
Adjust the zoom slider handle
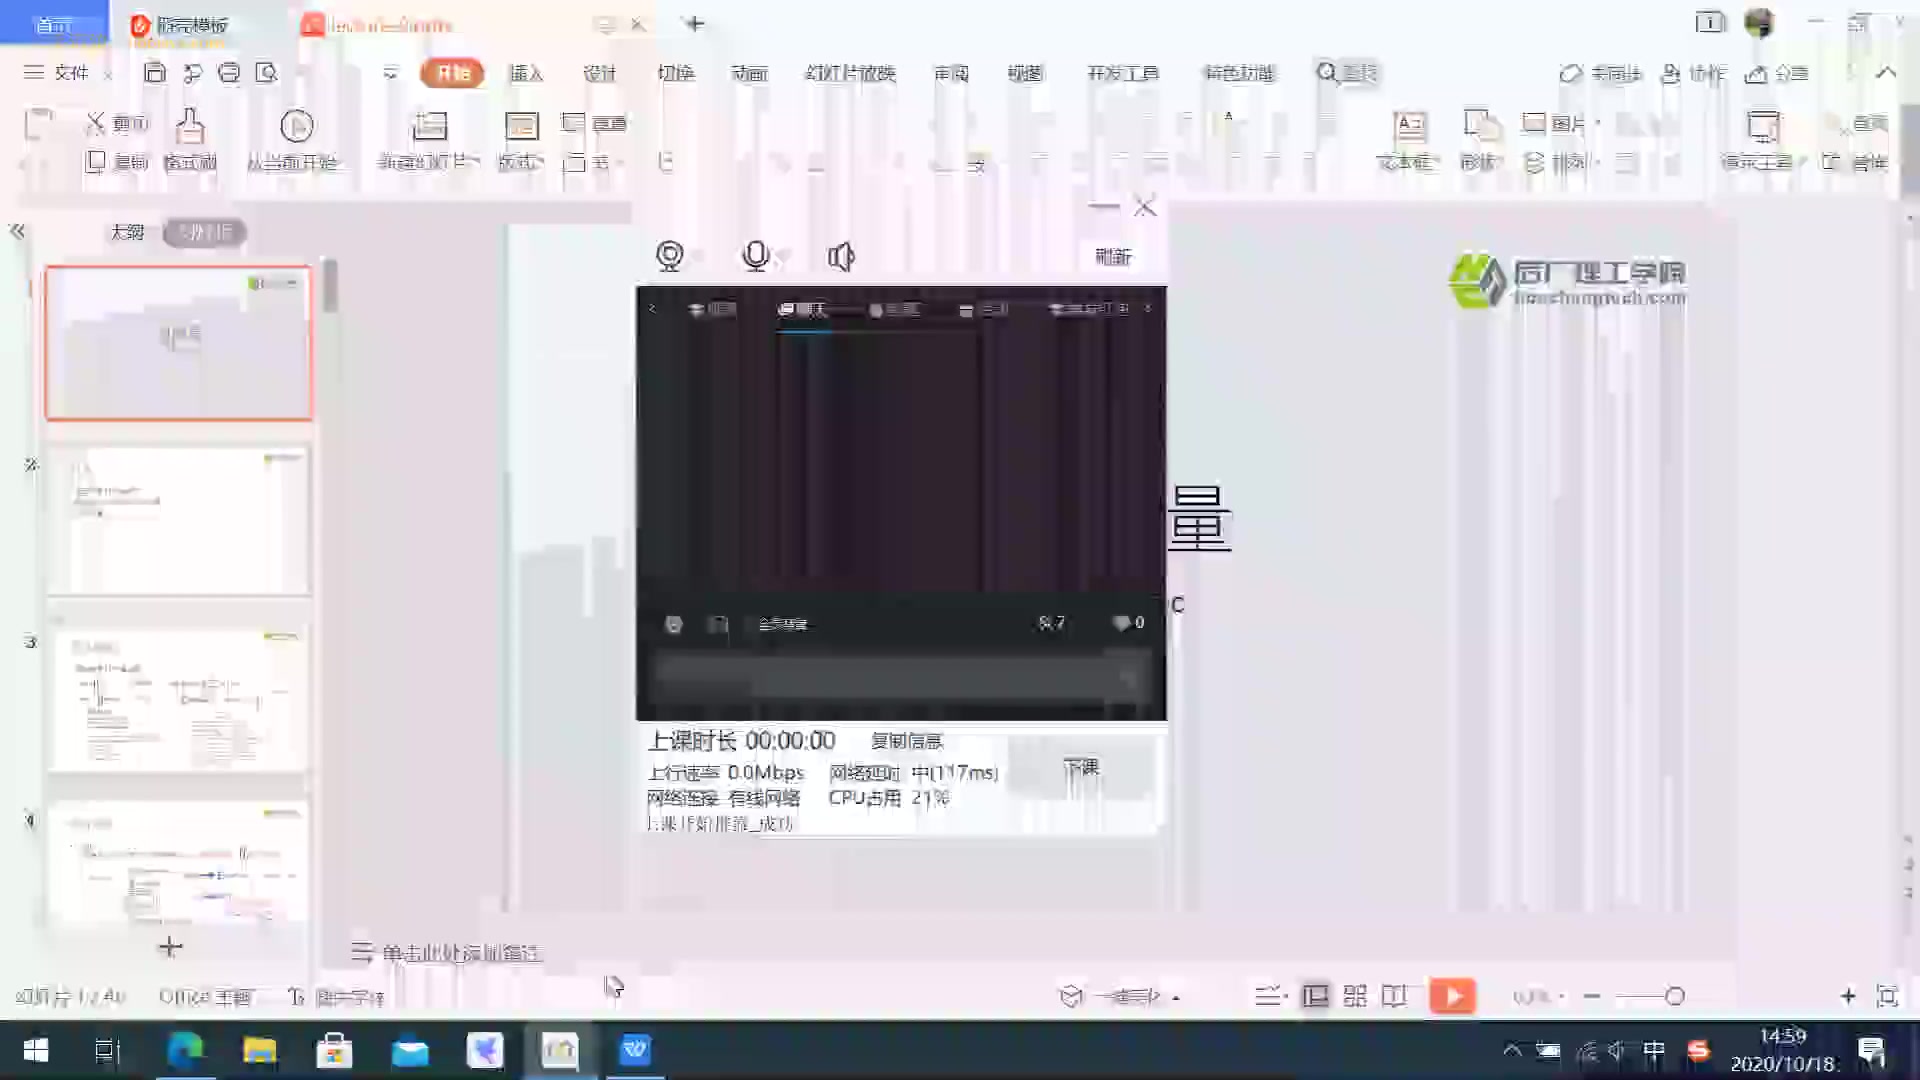click(x=1675, y=996)
